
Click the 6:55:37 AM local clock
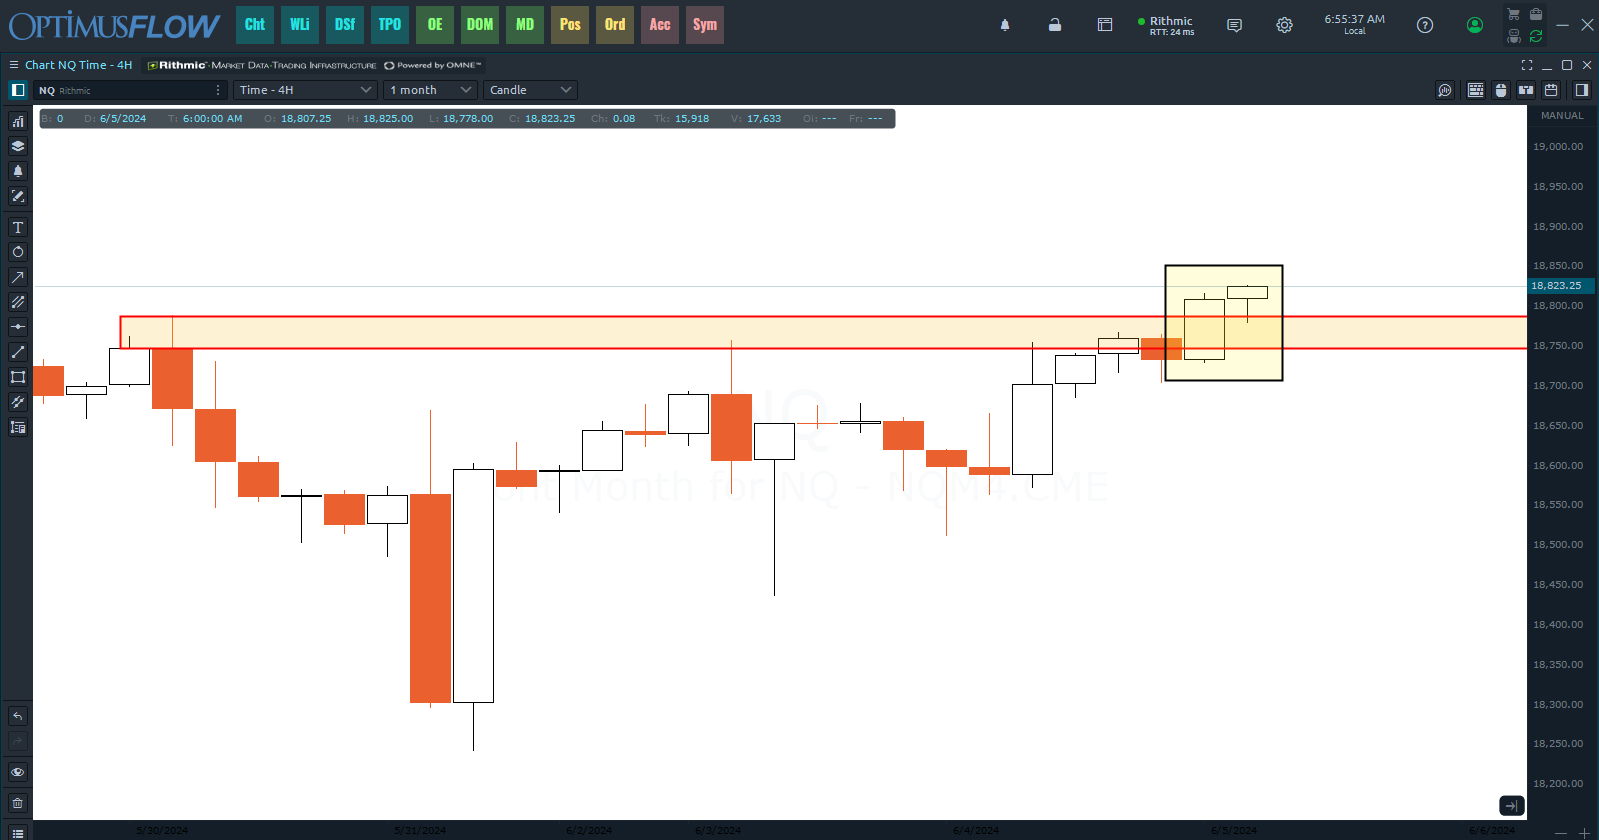tap(1355, 24)
